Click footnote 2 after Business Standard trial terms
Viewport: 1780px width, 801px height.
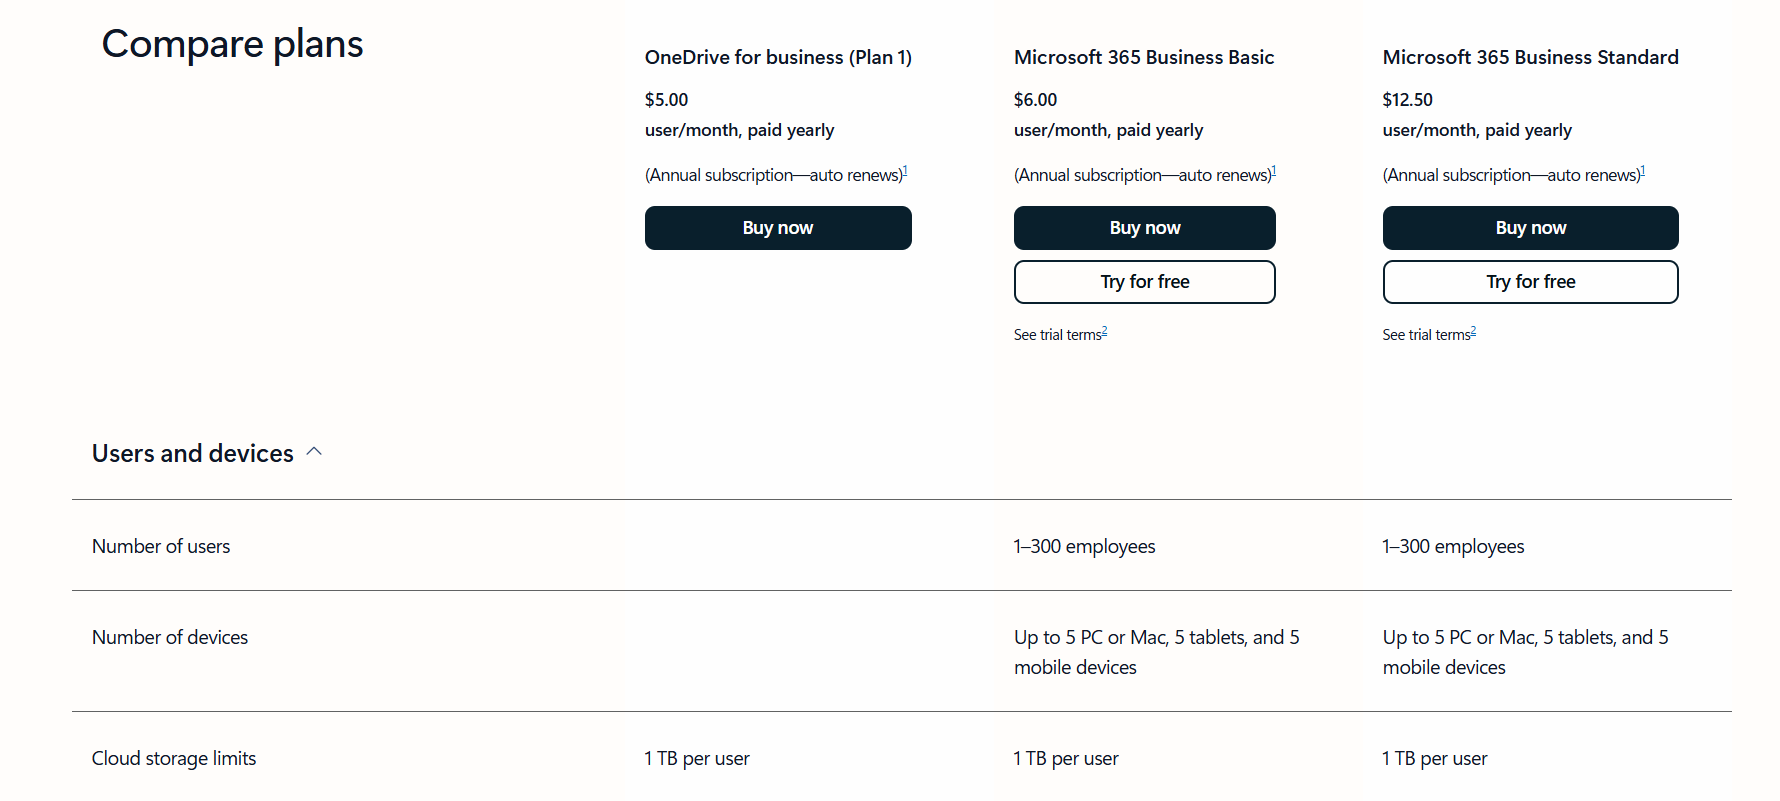point(1474,329)
